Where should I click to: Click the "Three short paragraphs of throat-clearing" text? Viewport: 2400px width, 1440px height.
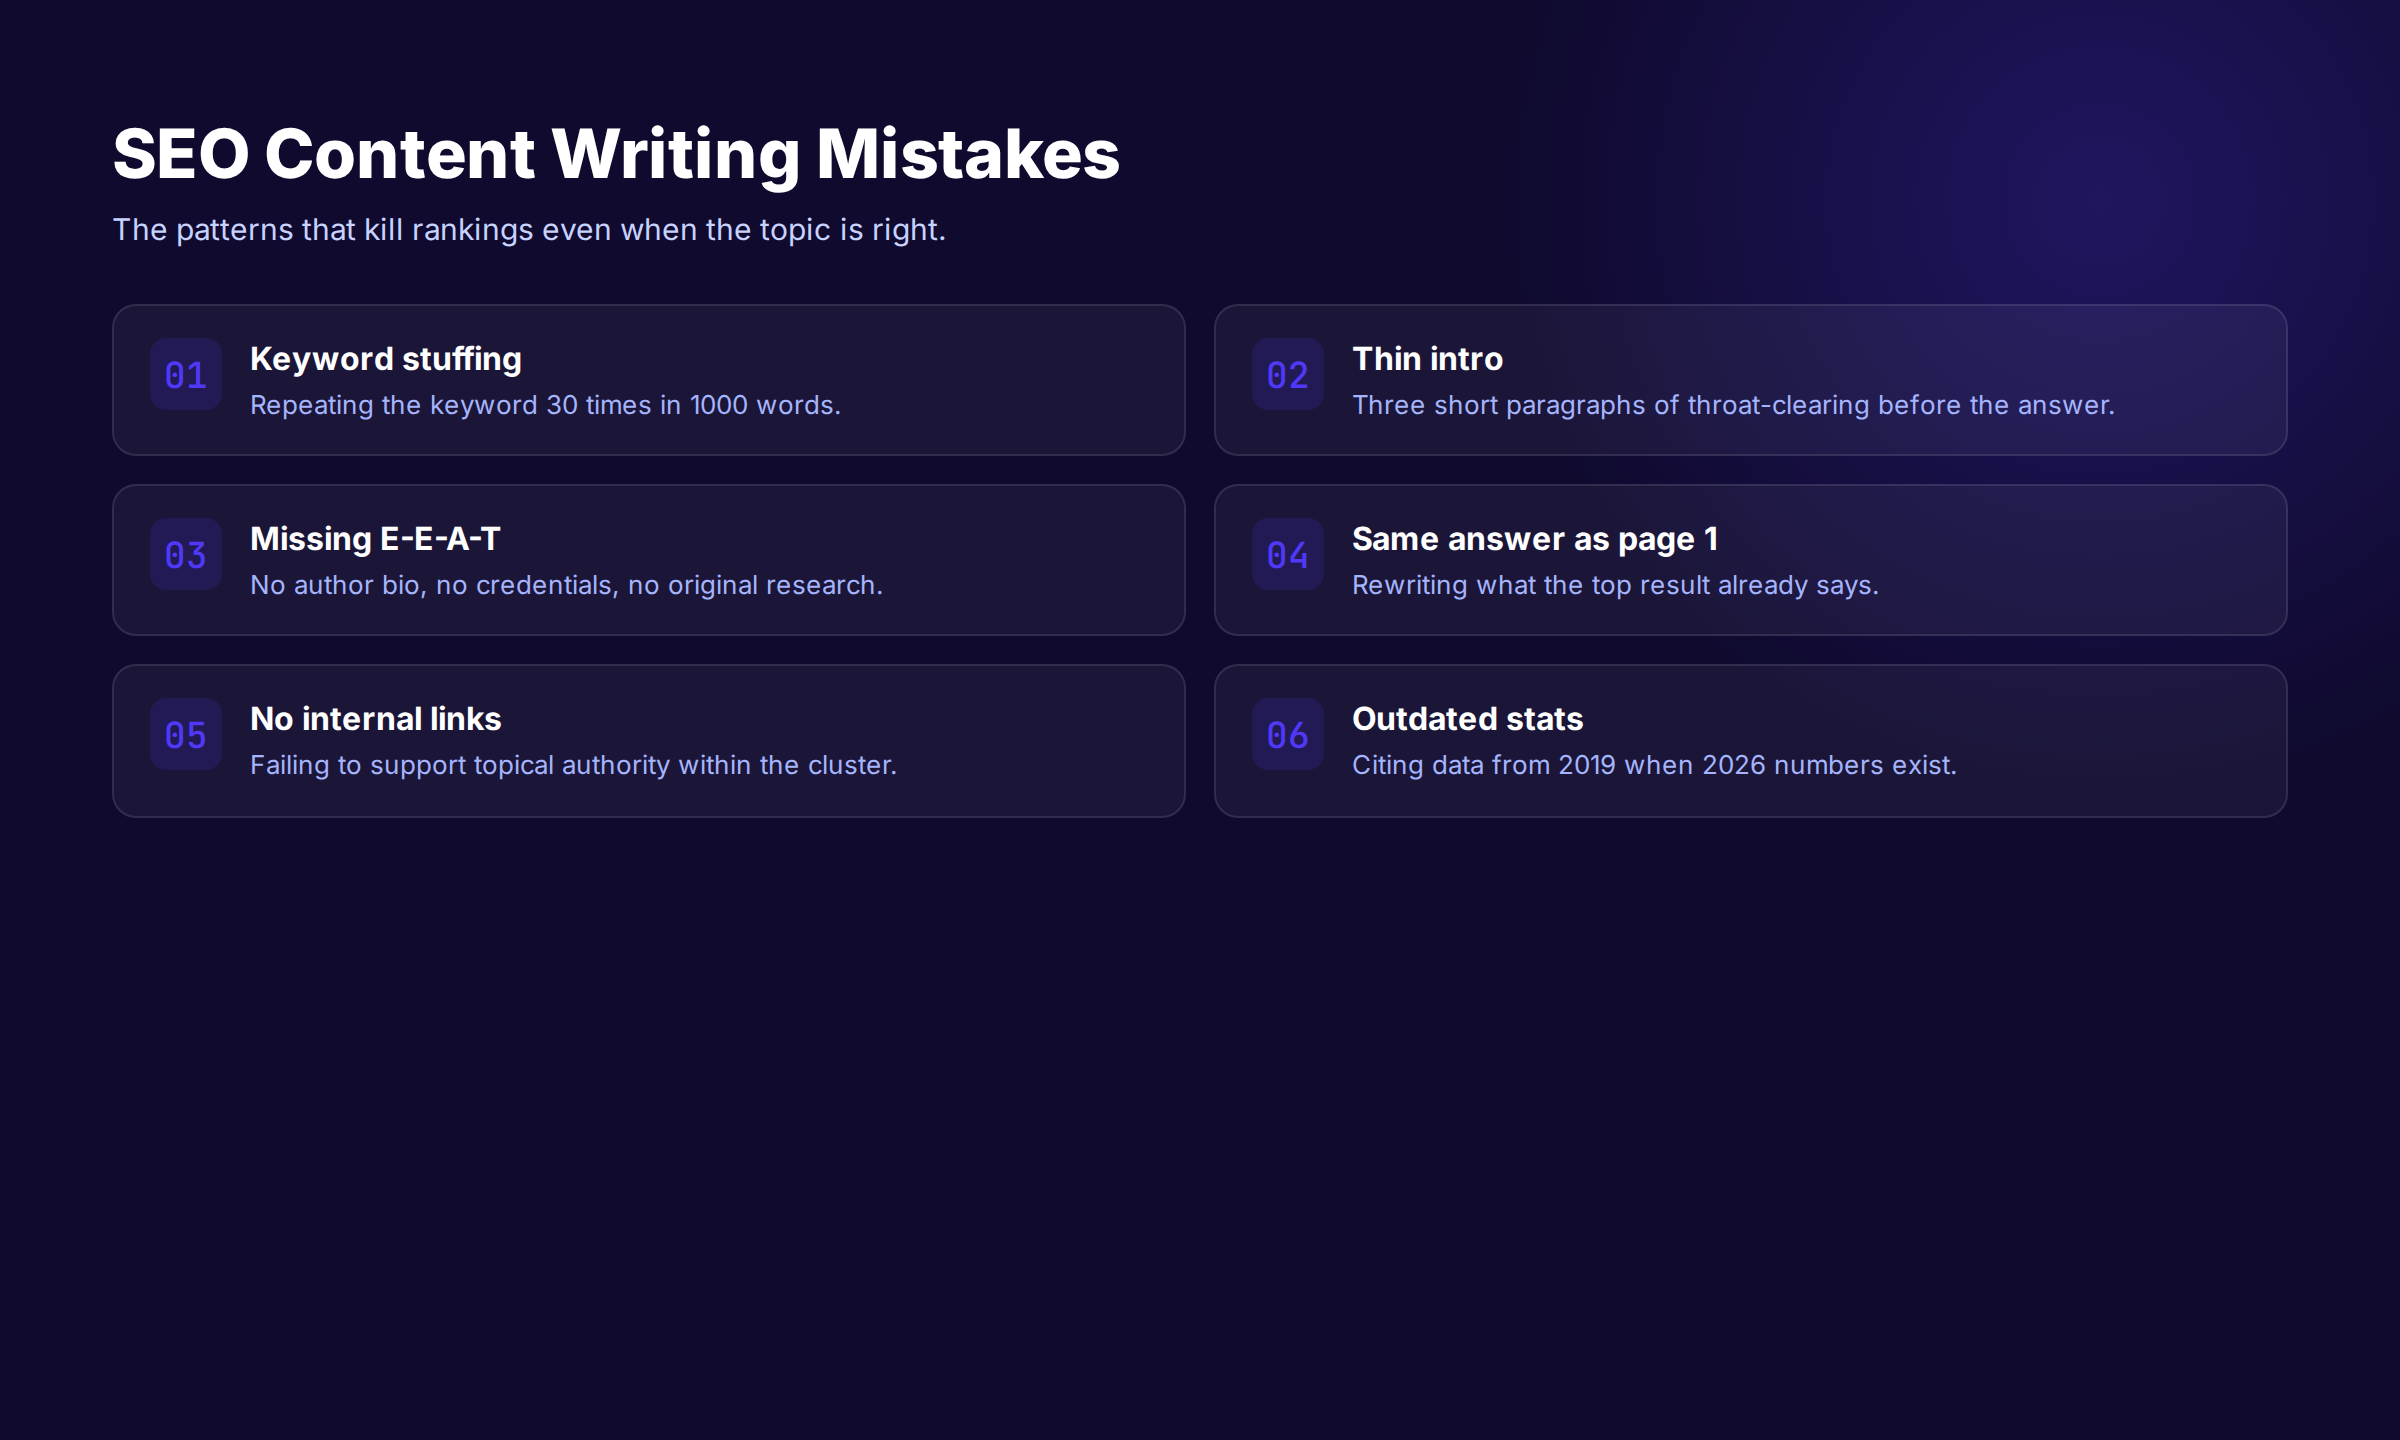pos(1733,405)
